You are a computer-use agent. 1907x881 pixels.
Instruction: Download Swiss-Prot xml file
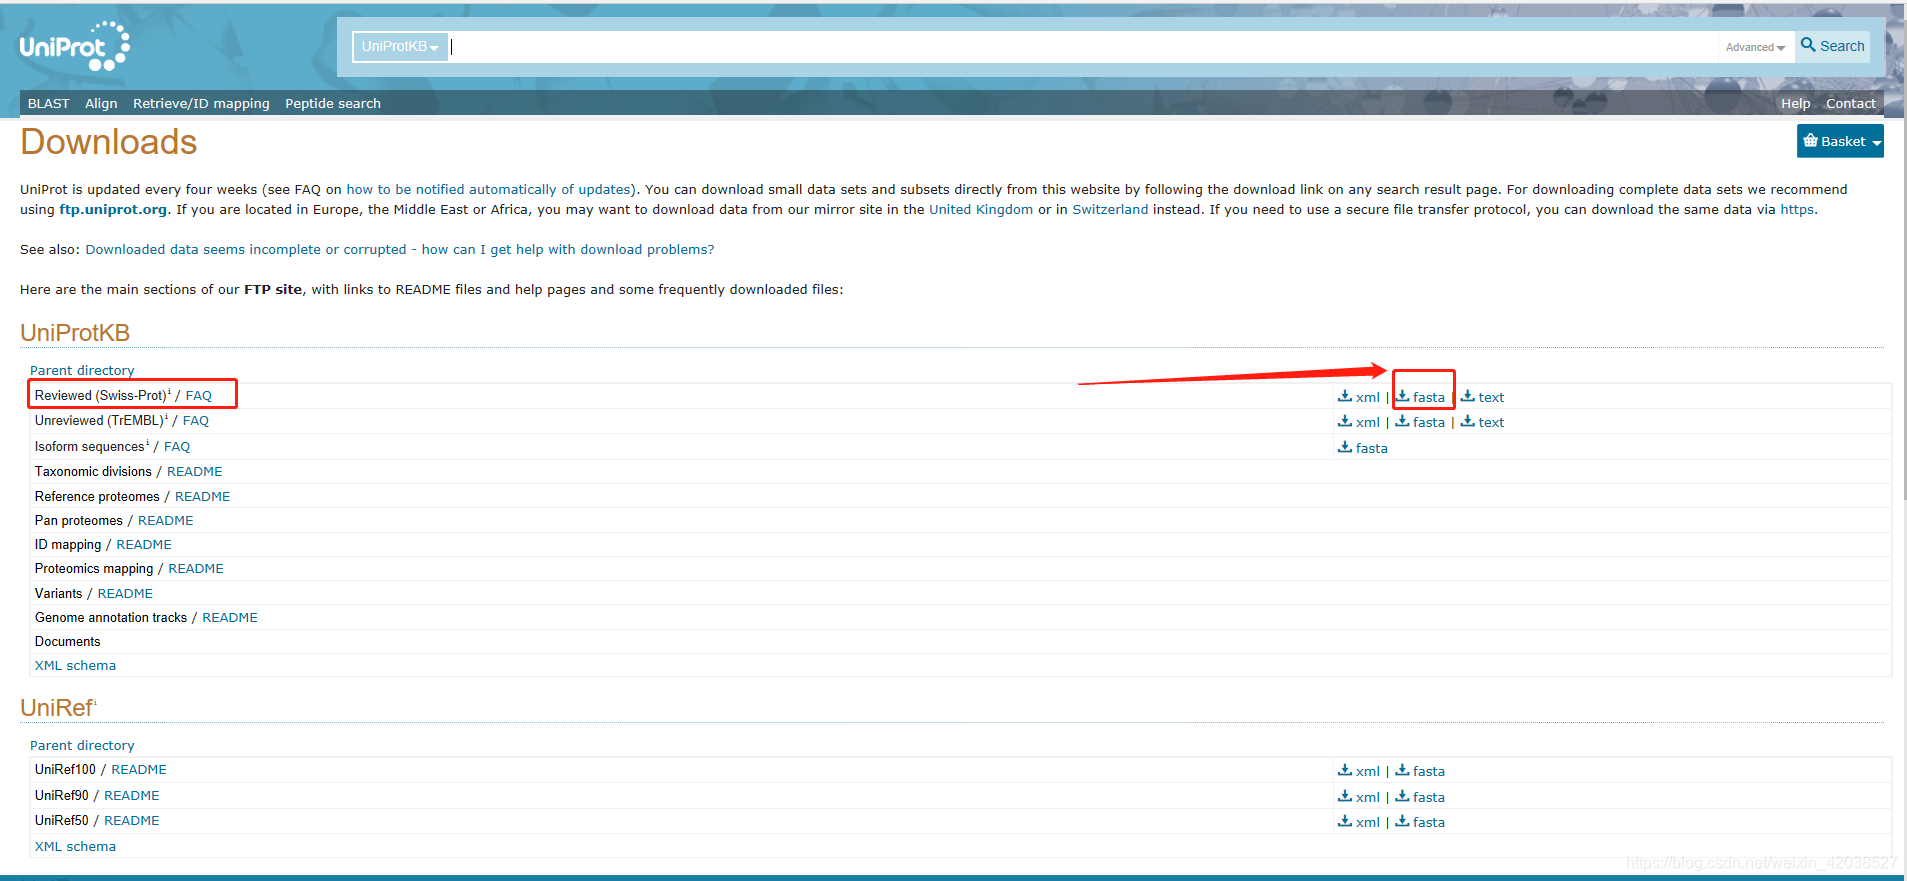(1359, 397)
